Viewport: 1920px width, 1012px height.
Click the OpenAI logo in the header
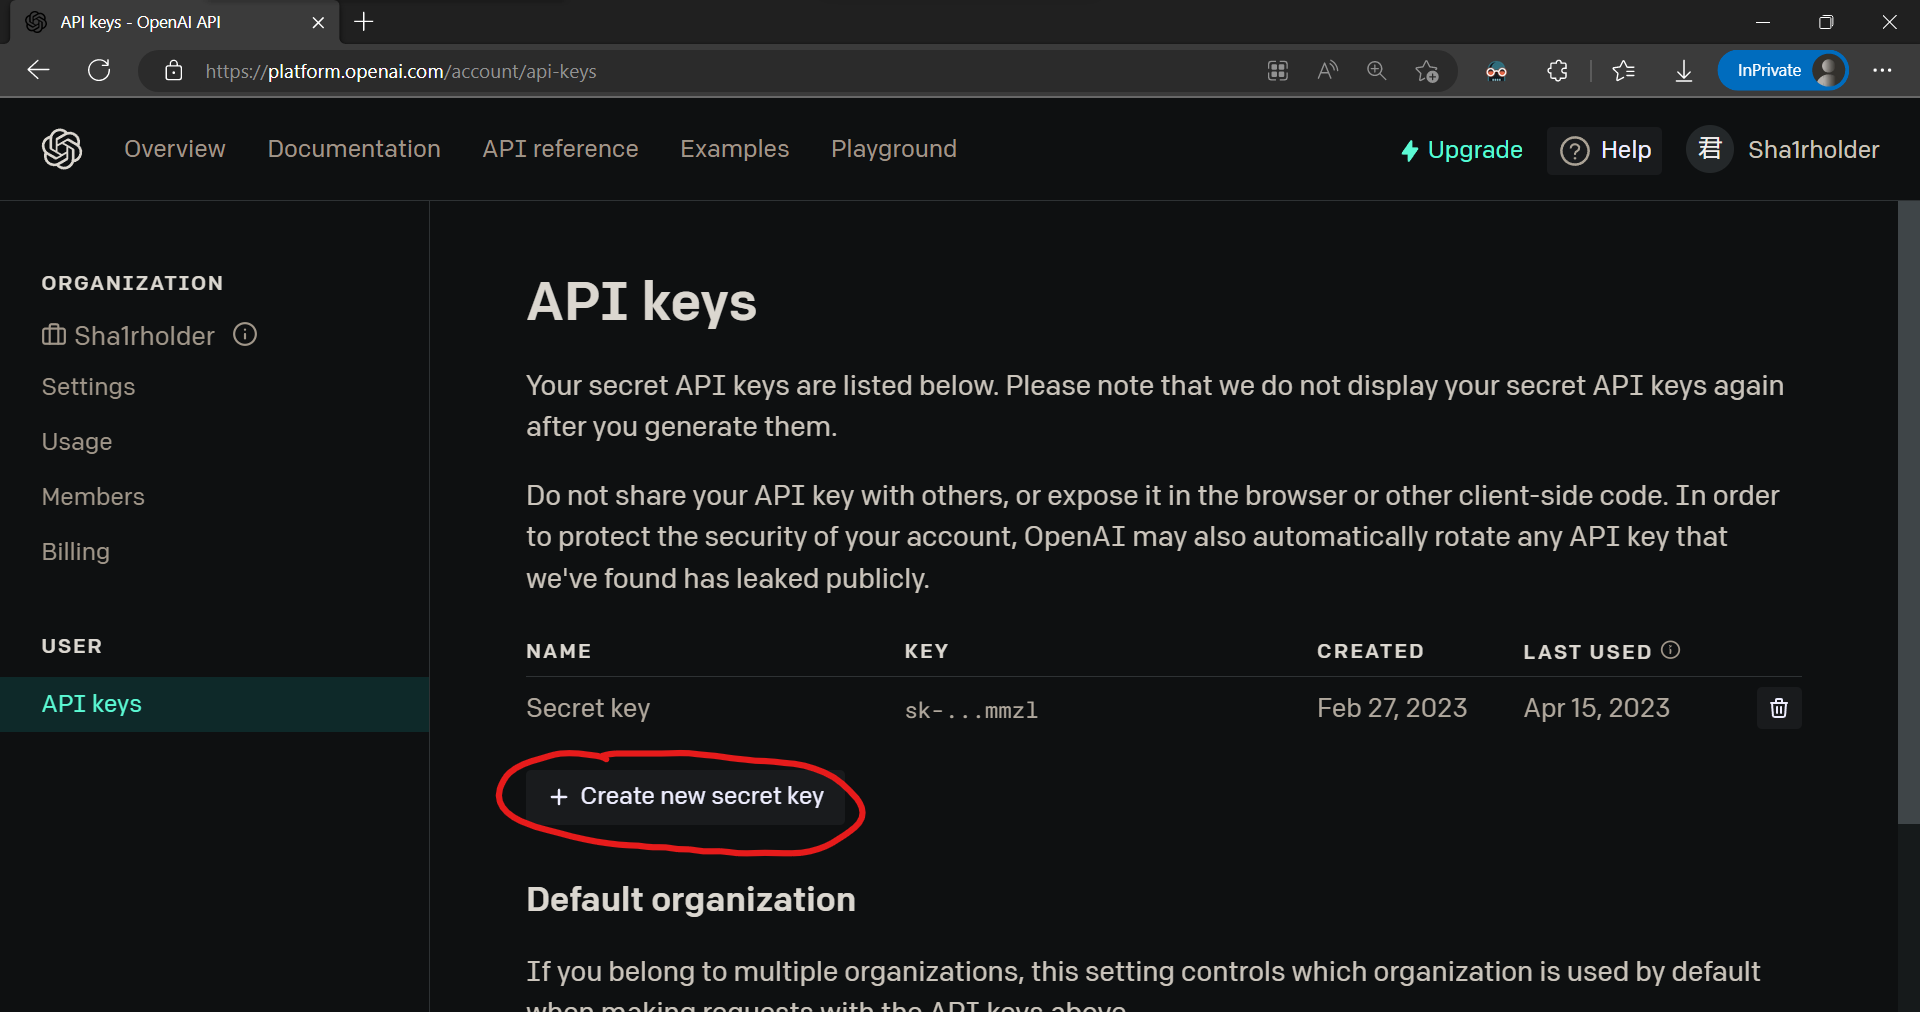click(x=62, y=149)
